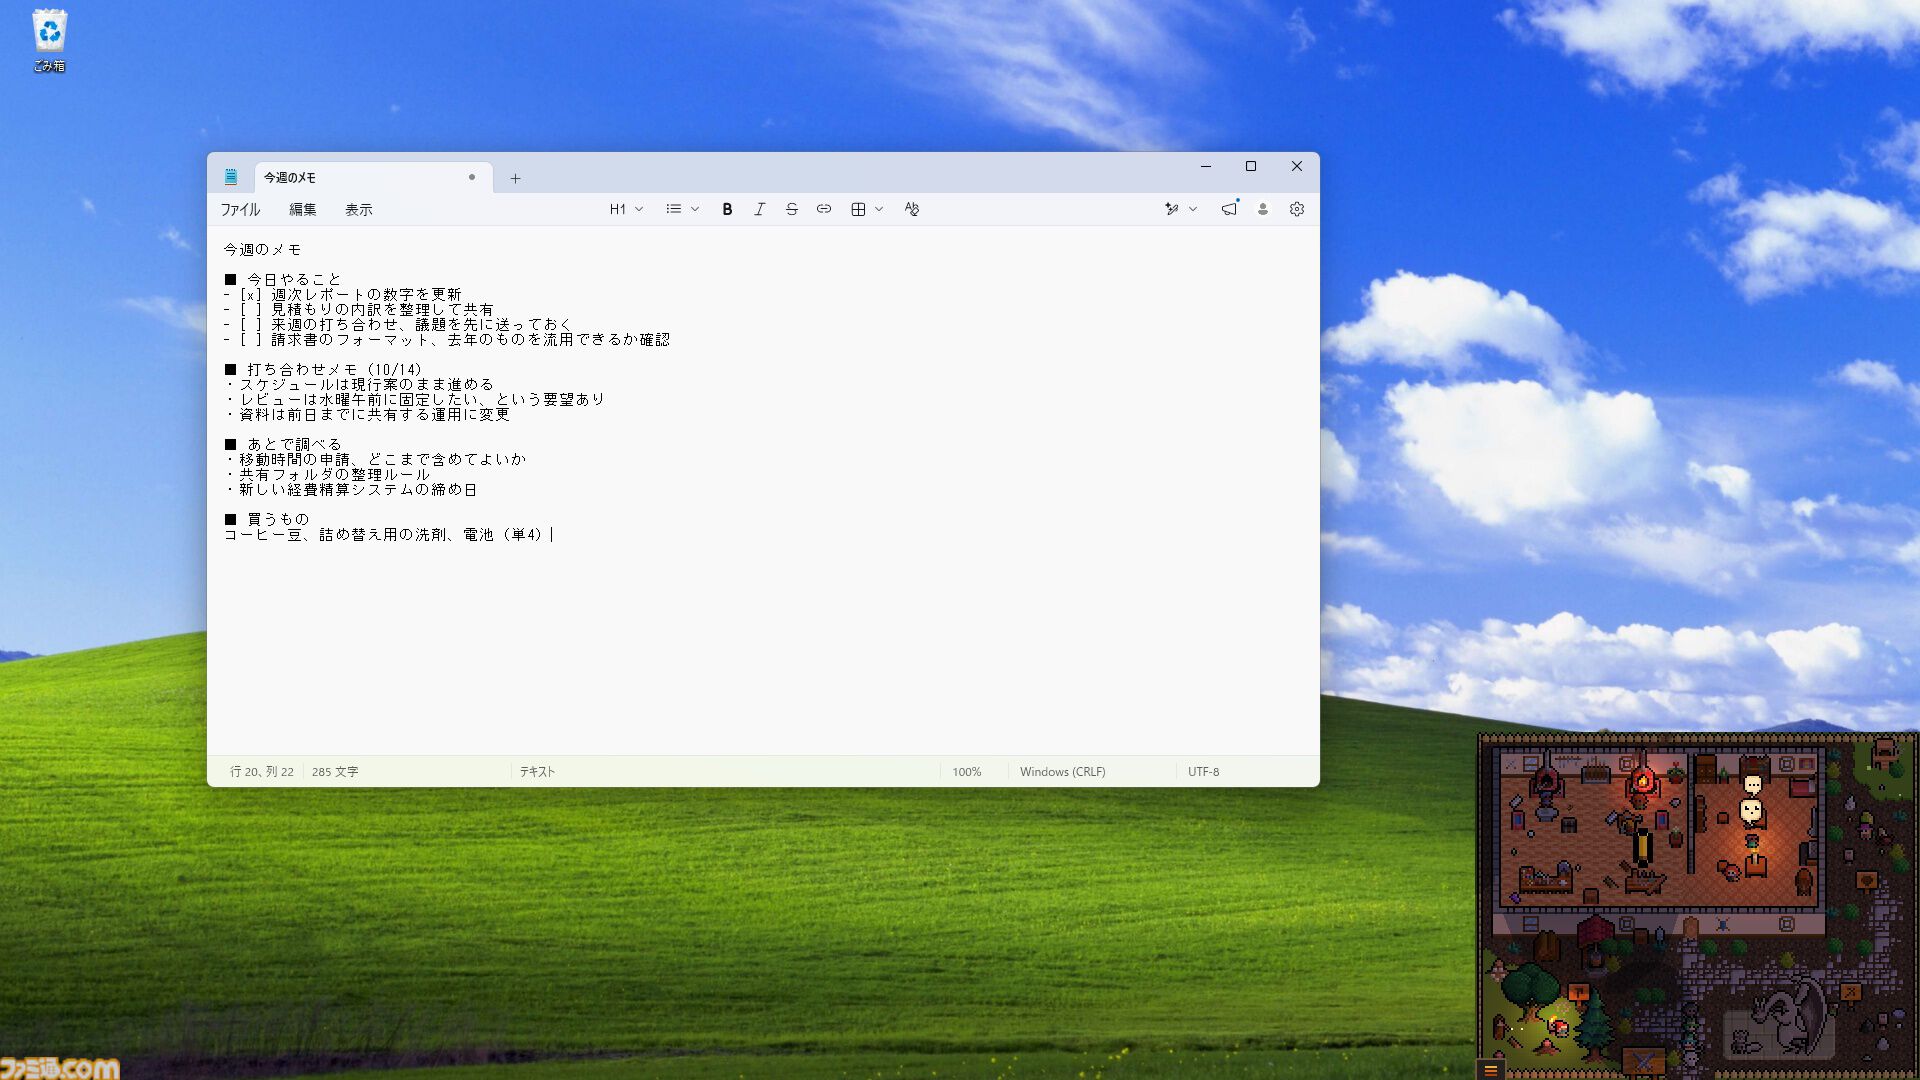Viewport: 1920px width, 1080px height.
Task: Click the ■ あとで調べる heading
Action: (x=282, y=444)
